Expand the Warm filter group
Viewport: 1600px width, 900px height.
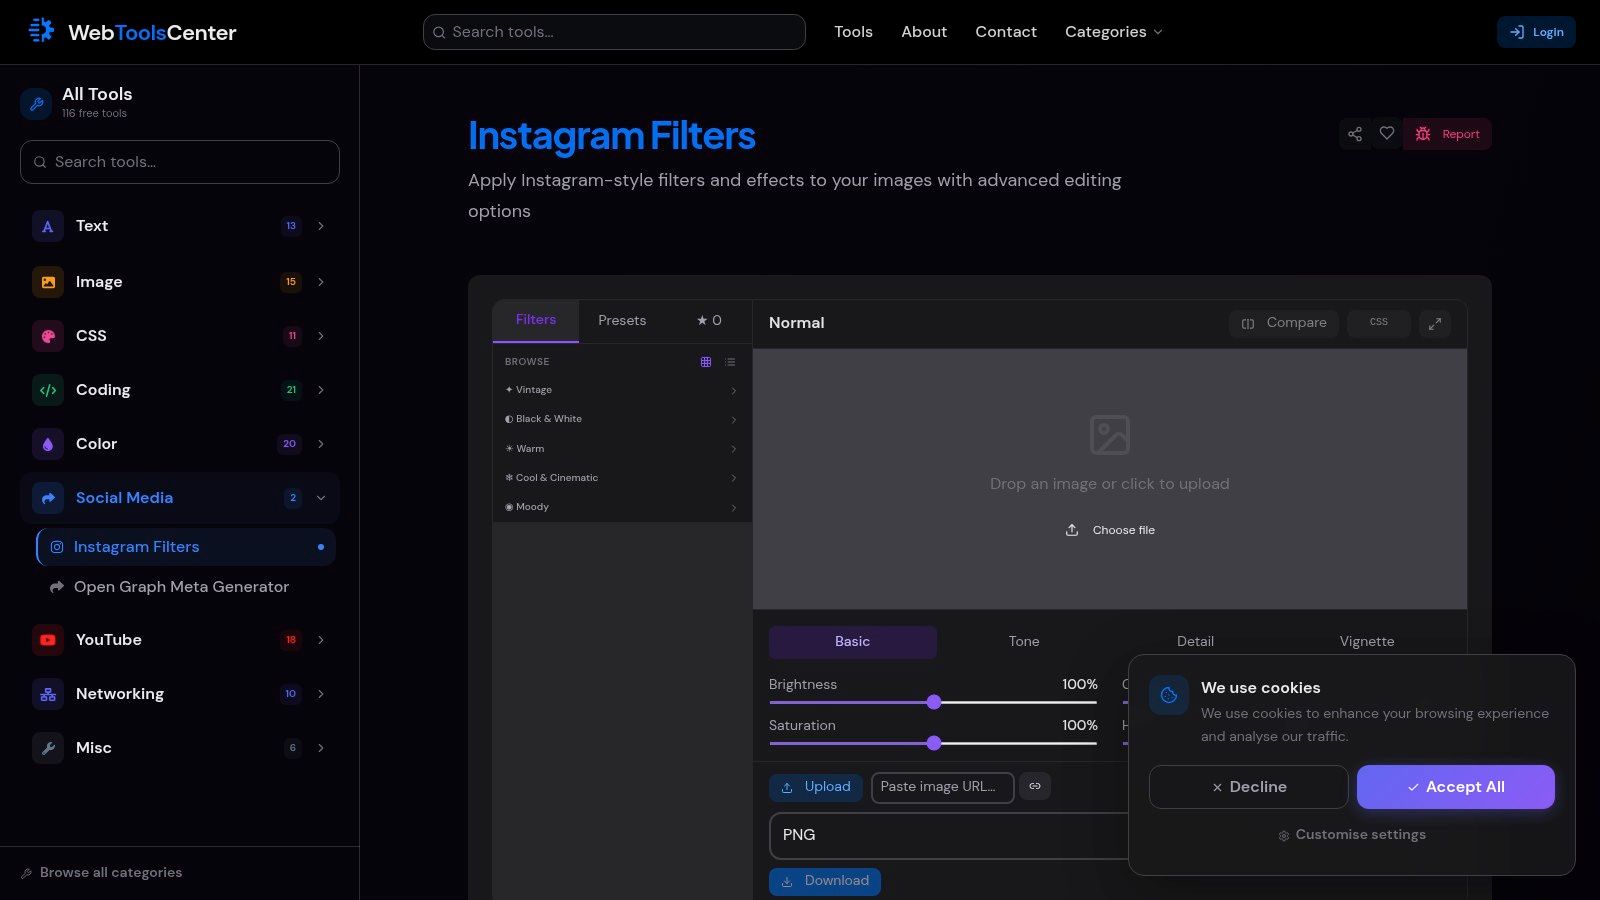click(x=622, y=449)
